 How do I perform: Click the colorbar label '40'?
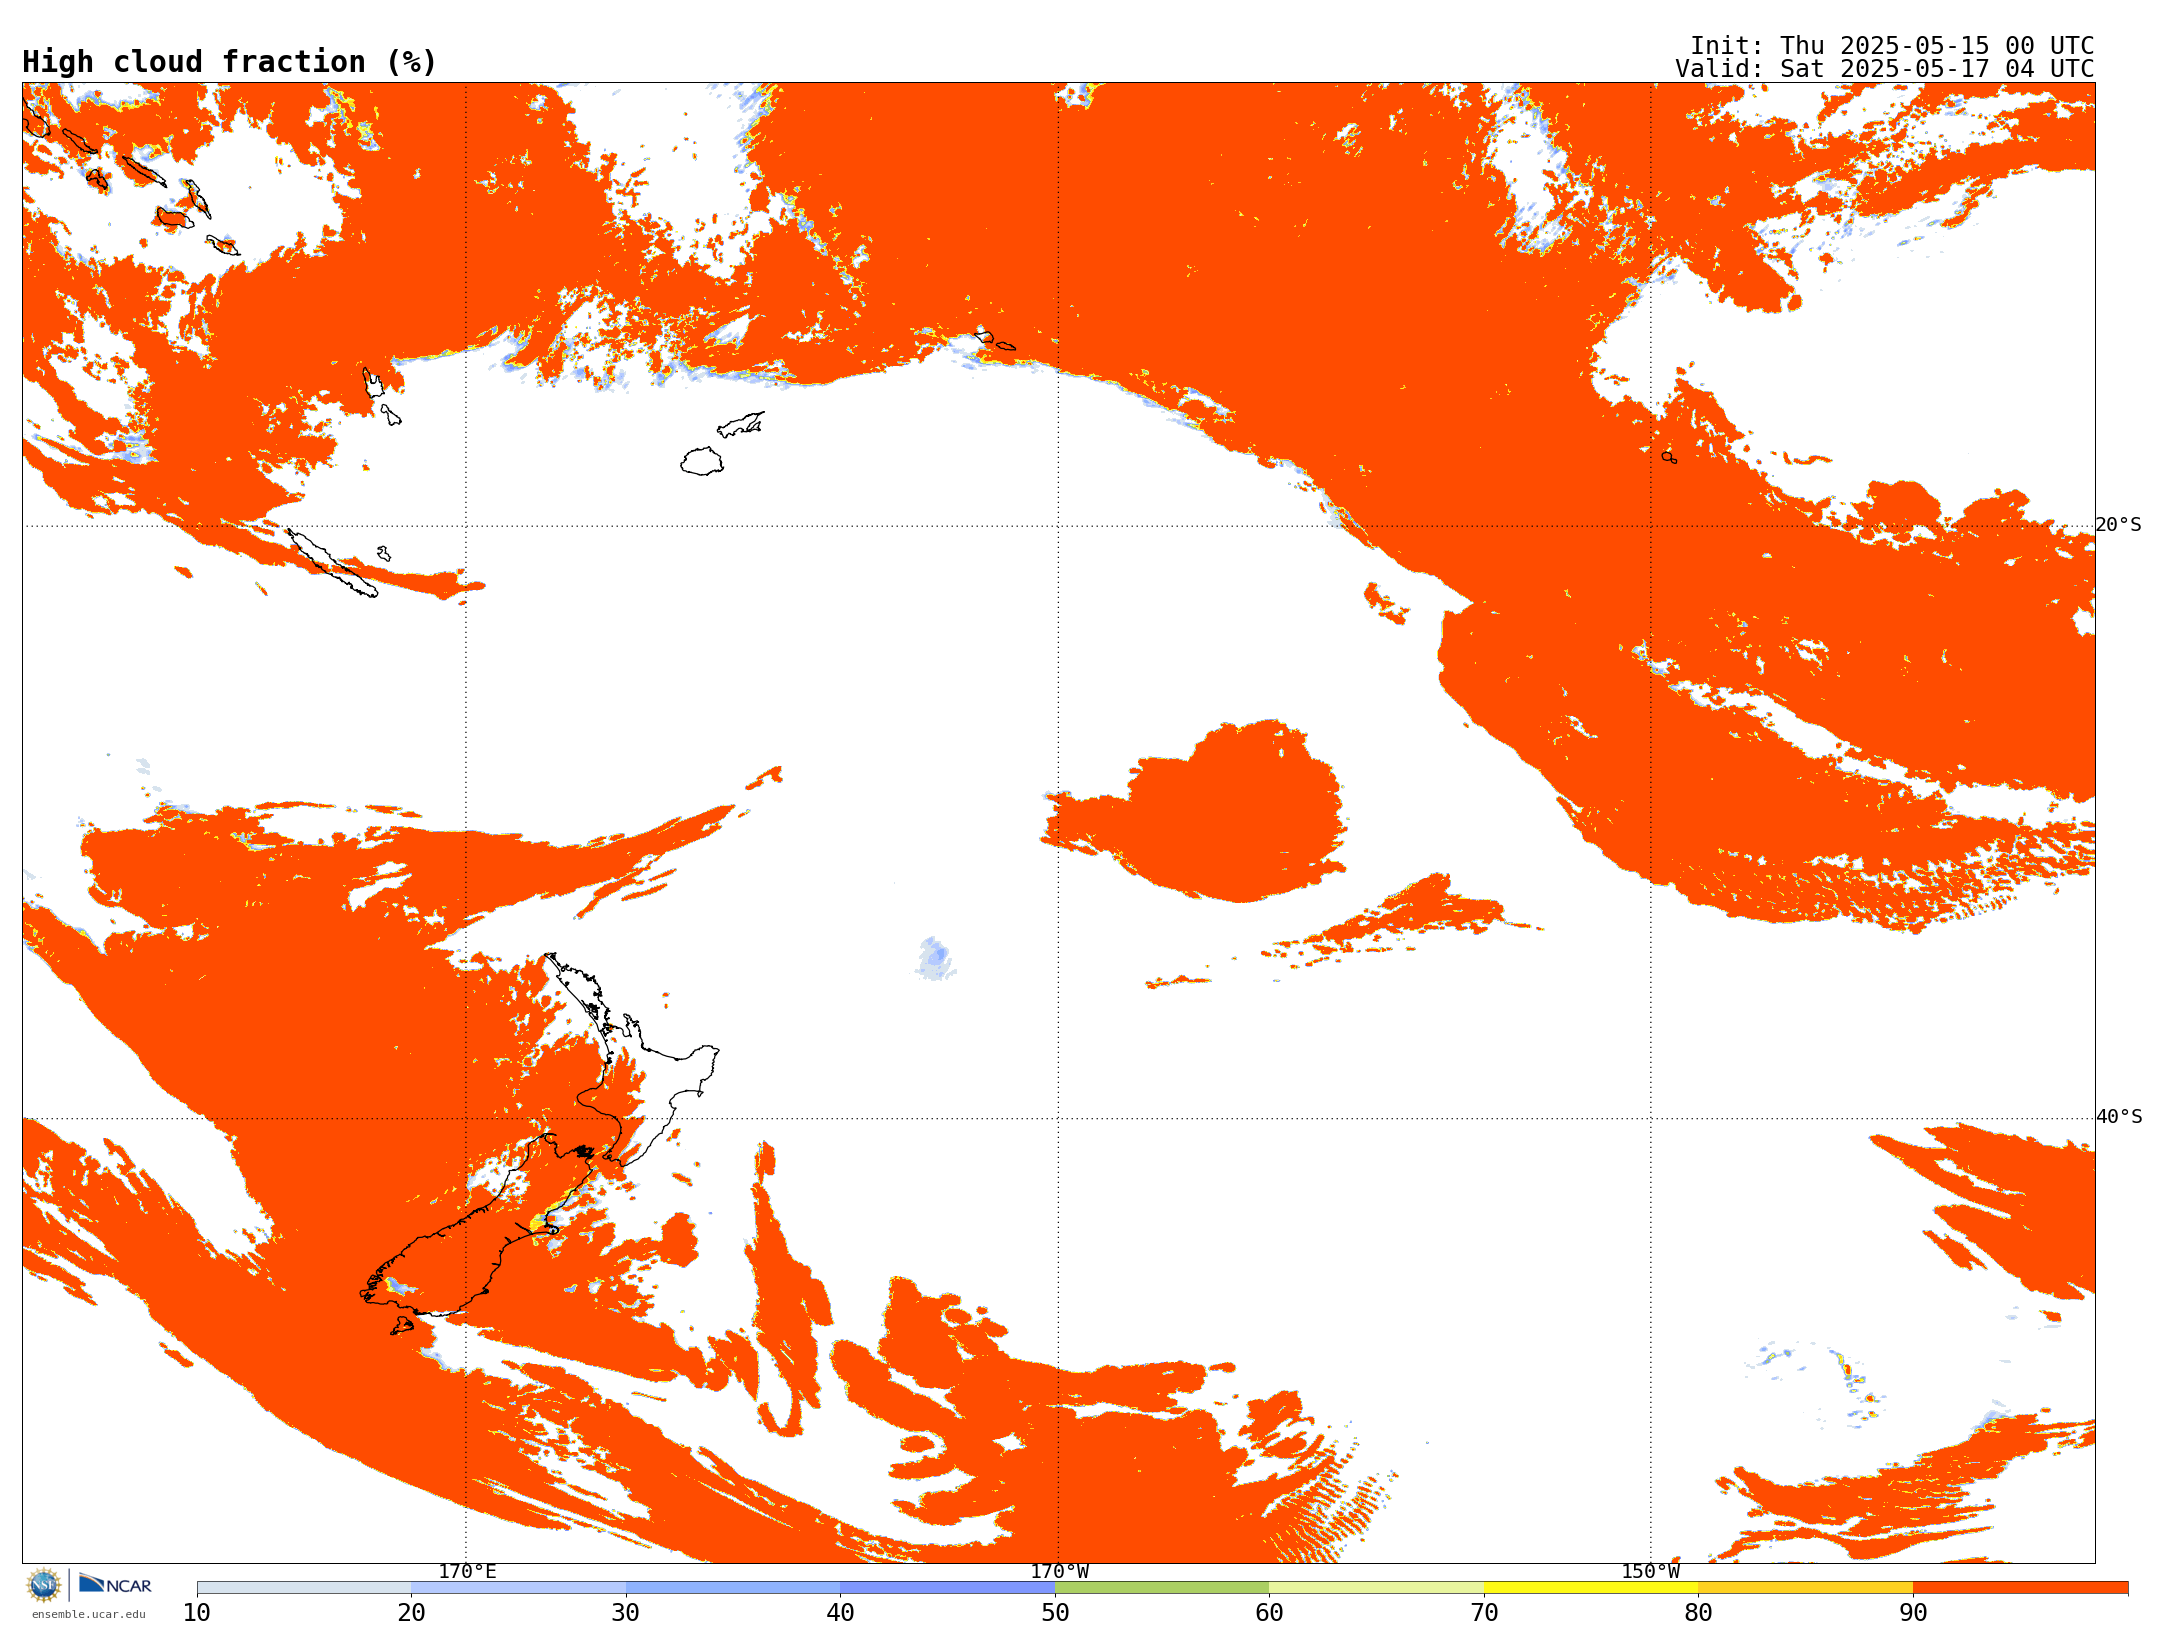(x=840, y=1613)
